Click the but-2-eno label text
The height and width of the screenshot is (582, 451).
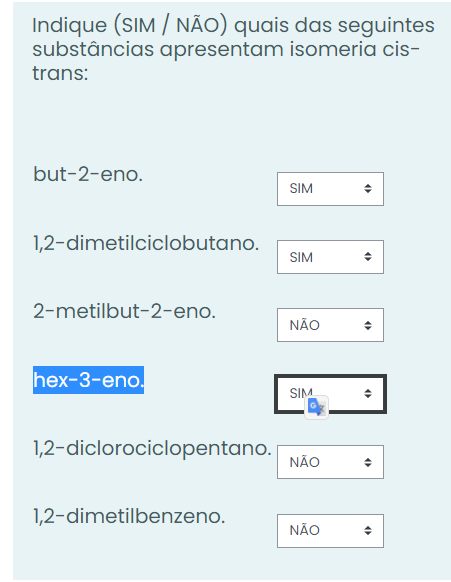click(x=88, y=174)
